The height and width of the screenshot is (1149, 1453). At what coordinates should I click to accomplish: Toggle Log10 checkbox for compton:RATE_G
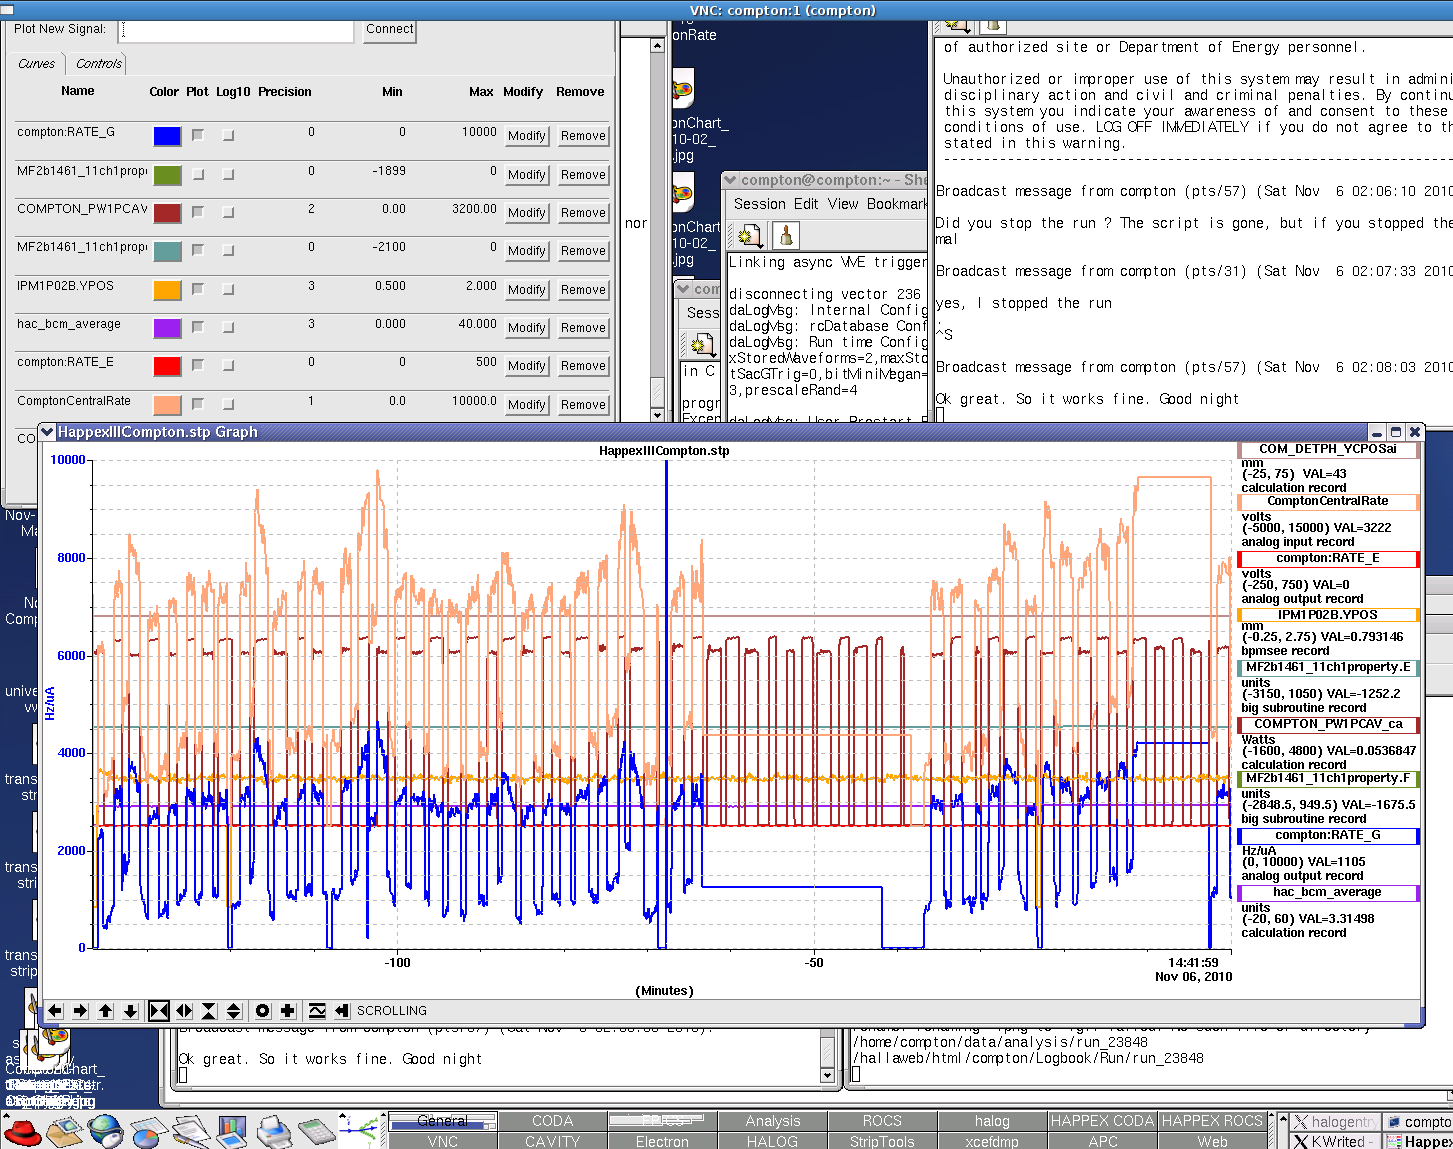228,135
